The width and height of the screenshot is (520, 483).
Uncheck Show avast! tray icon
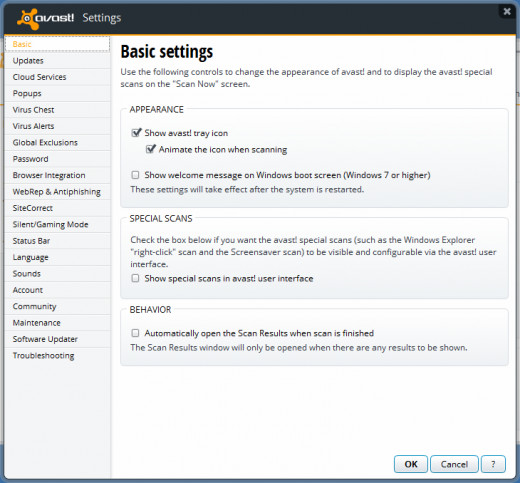pyautogui.click(x=136, y=133)
